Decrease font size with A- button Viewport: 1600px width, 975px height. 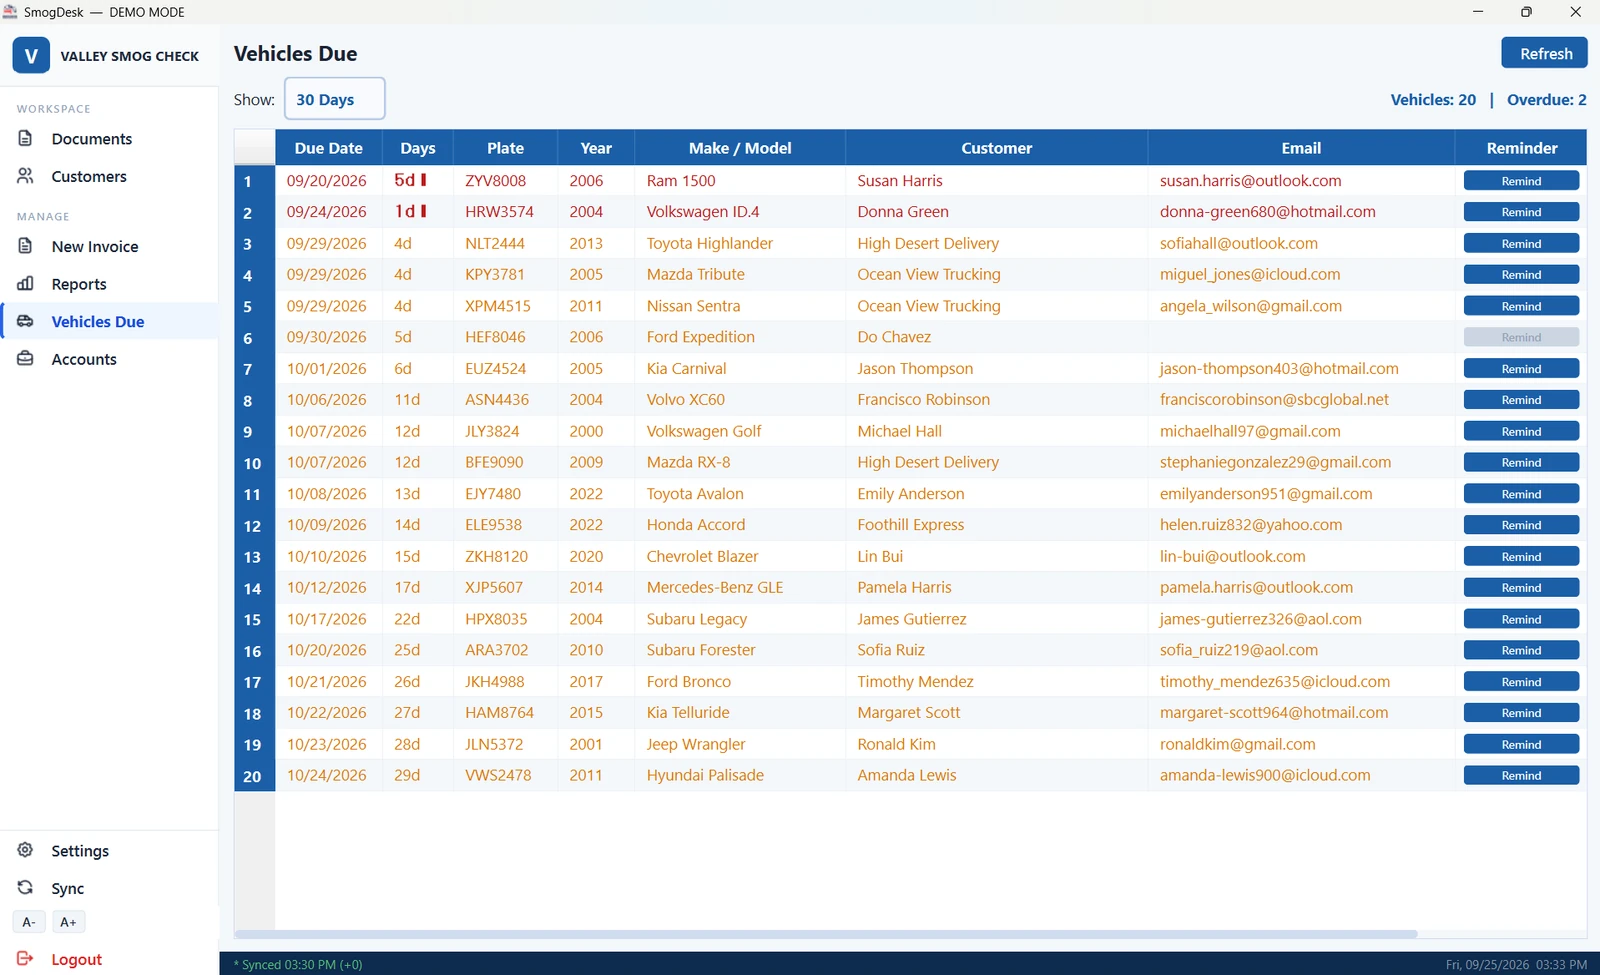click(x=29, y=922)
